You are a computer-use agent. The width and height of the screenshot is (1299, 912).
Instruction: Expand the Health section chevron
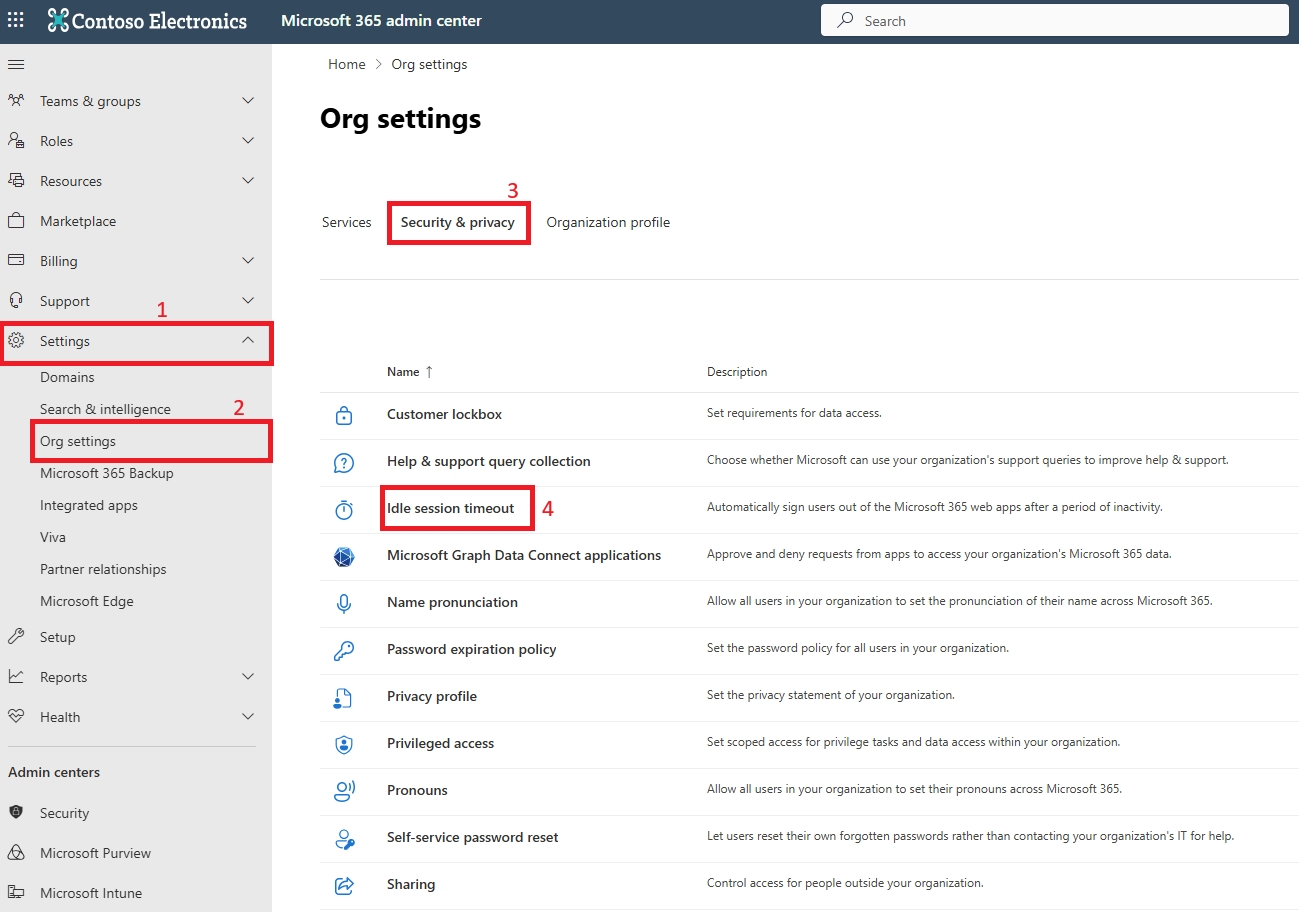(248, 717)
